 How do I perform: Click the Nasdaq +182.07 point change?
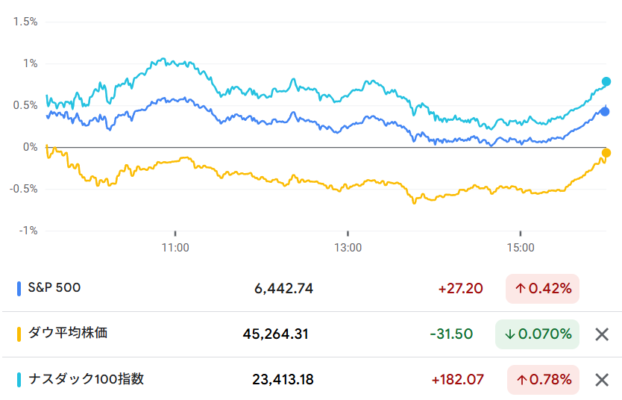point(458,380)
